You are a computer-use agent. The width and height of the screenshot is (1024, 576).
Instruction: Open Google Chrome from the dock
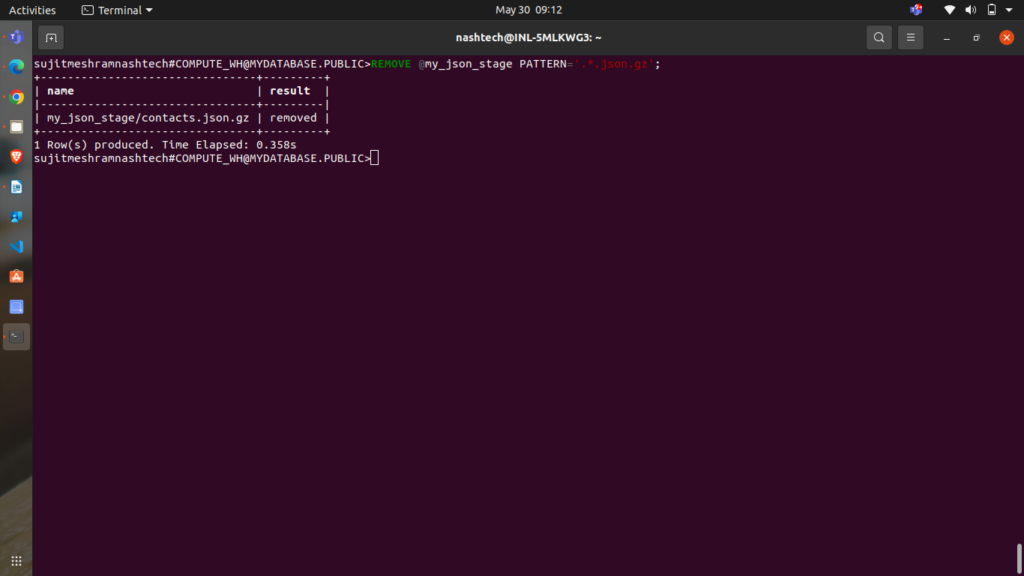[x=16, y=97]
